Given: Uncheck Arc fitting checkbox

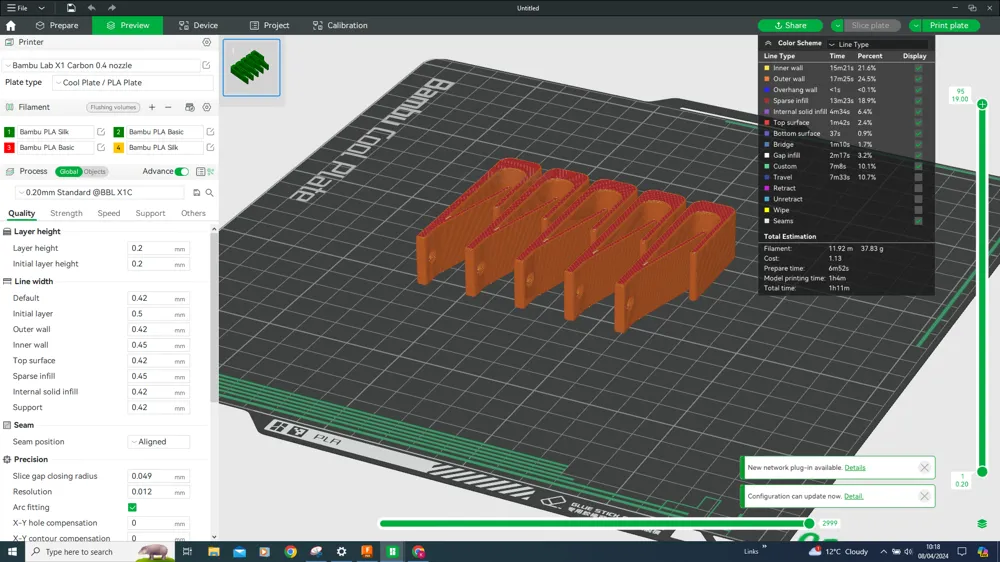Looking at the screenshot, I should [x=132, y=508].
